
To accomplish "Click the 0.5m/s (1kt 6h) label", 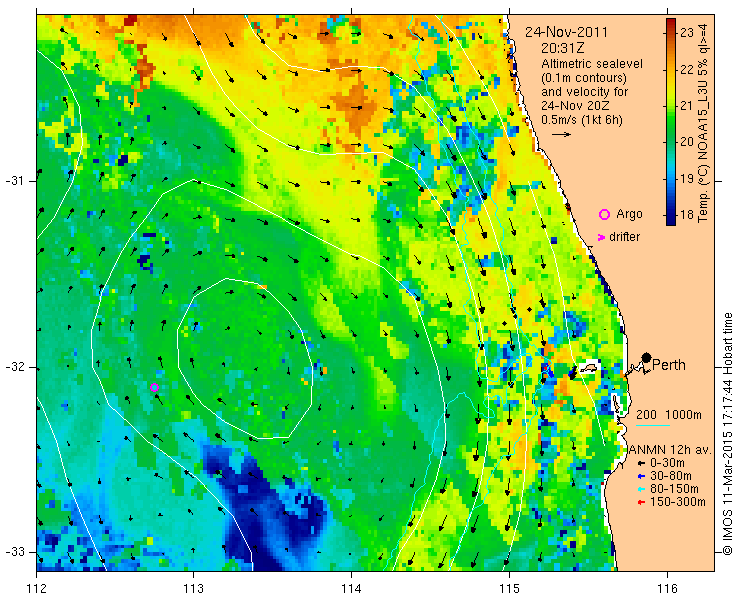I will [x=581, y=120].
